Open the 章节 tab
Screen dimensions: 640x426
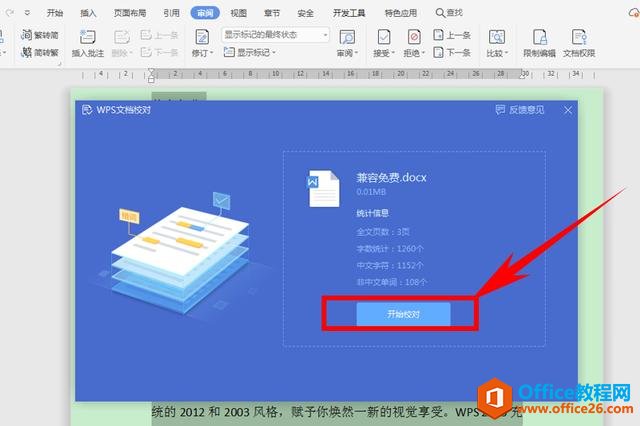click(x=272, y=13)
